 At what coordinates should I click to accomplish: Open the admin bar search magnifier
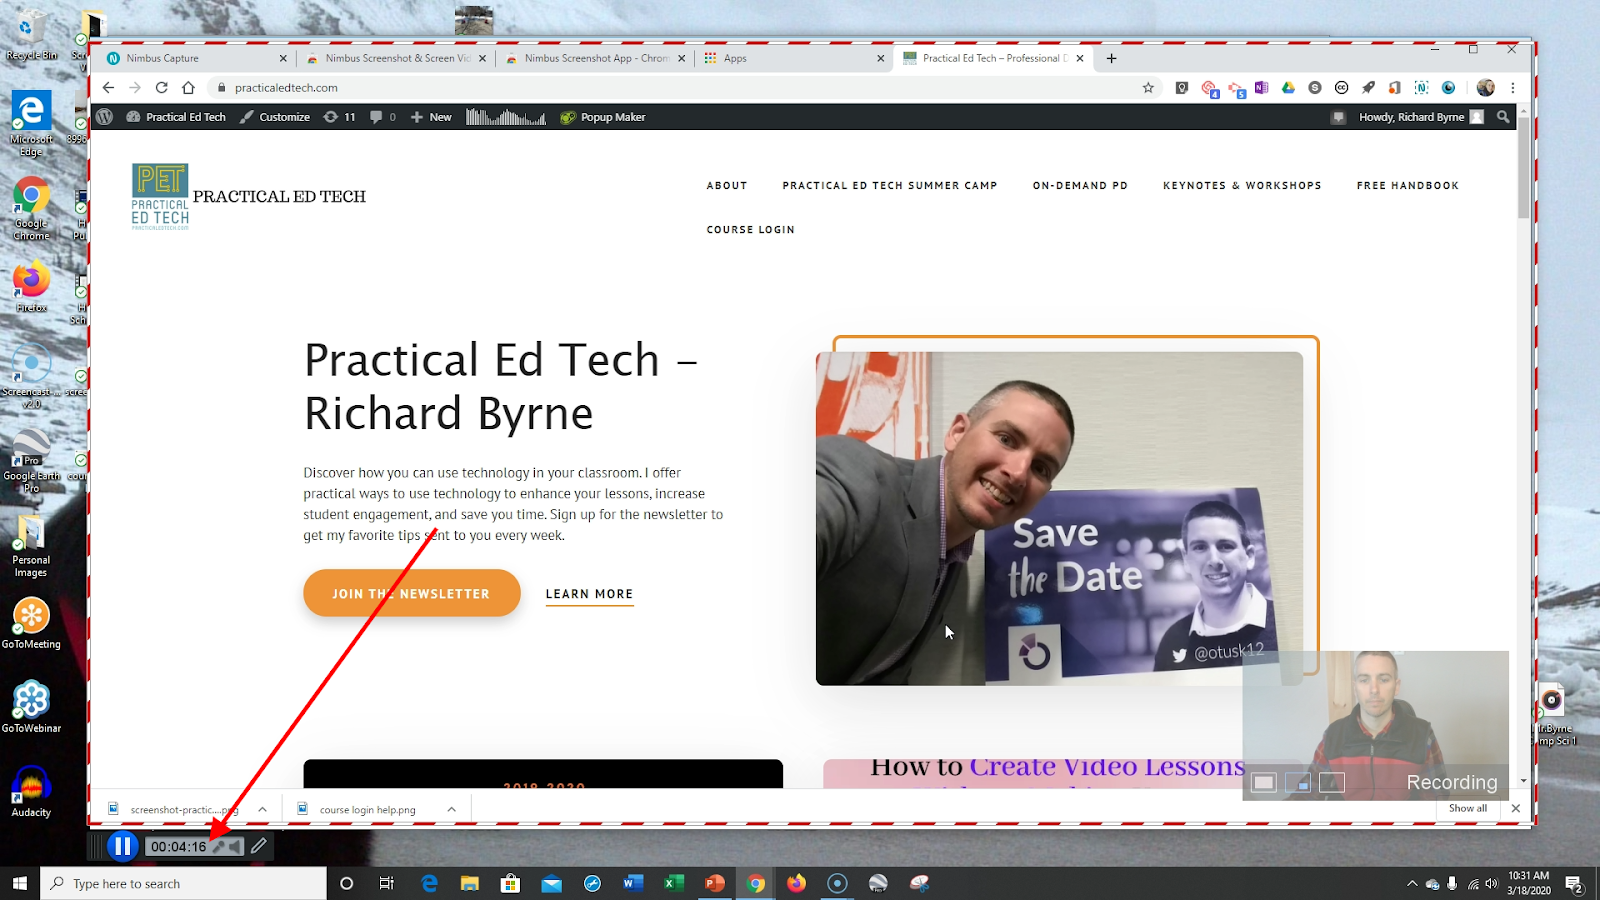pyautogui.click(x=1503, y=117)
